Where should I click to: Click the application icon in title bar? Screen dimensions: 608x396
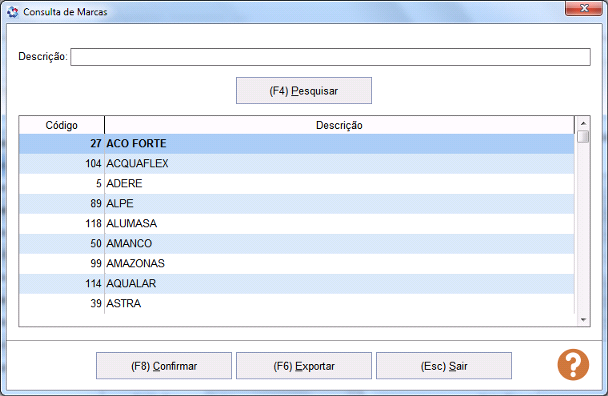(12, 12)
